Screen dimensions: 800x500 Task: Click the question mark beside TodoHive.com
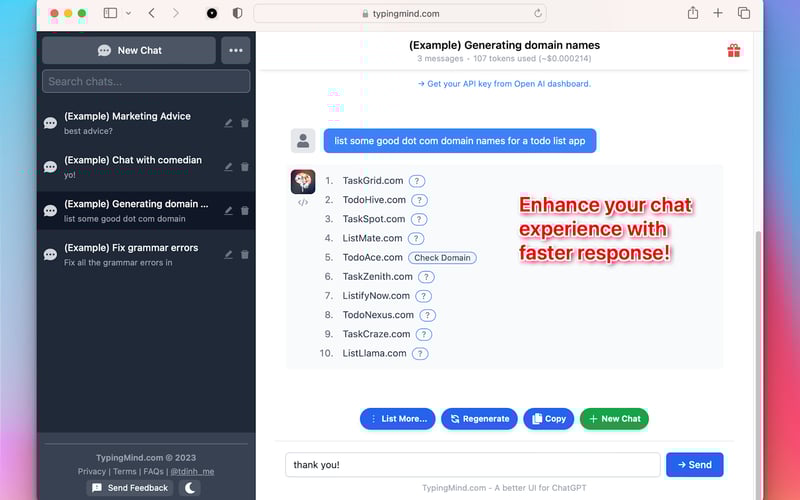419,201
